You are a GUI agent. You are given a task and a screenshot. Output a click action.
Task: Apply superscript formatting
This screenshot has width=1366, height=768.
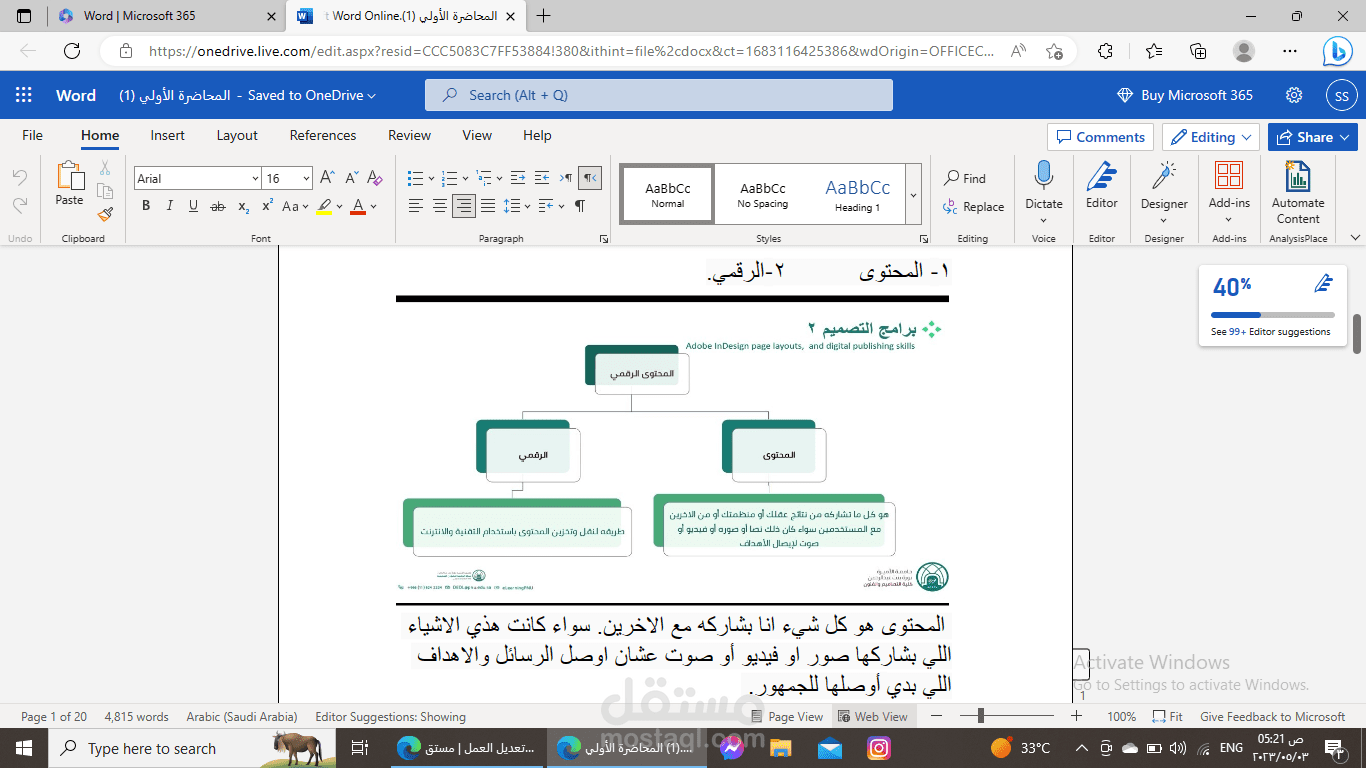[267, 206]
